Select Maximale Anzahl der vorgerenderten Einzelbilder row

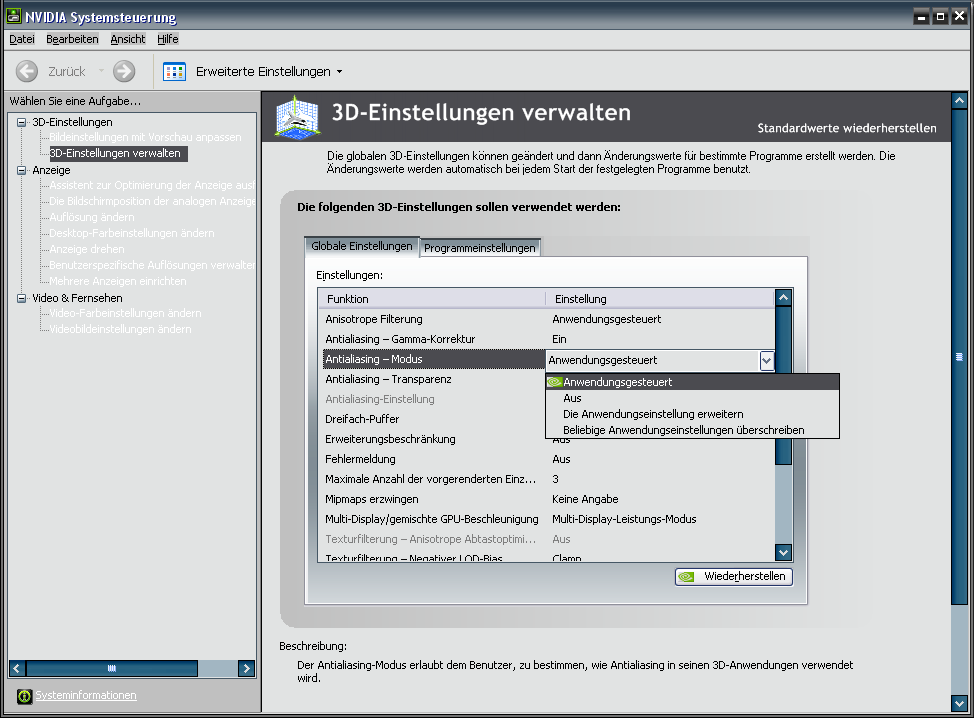(547, 479)
